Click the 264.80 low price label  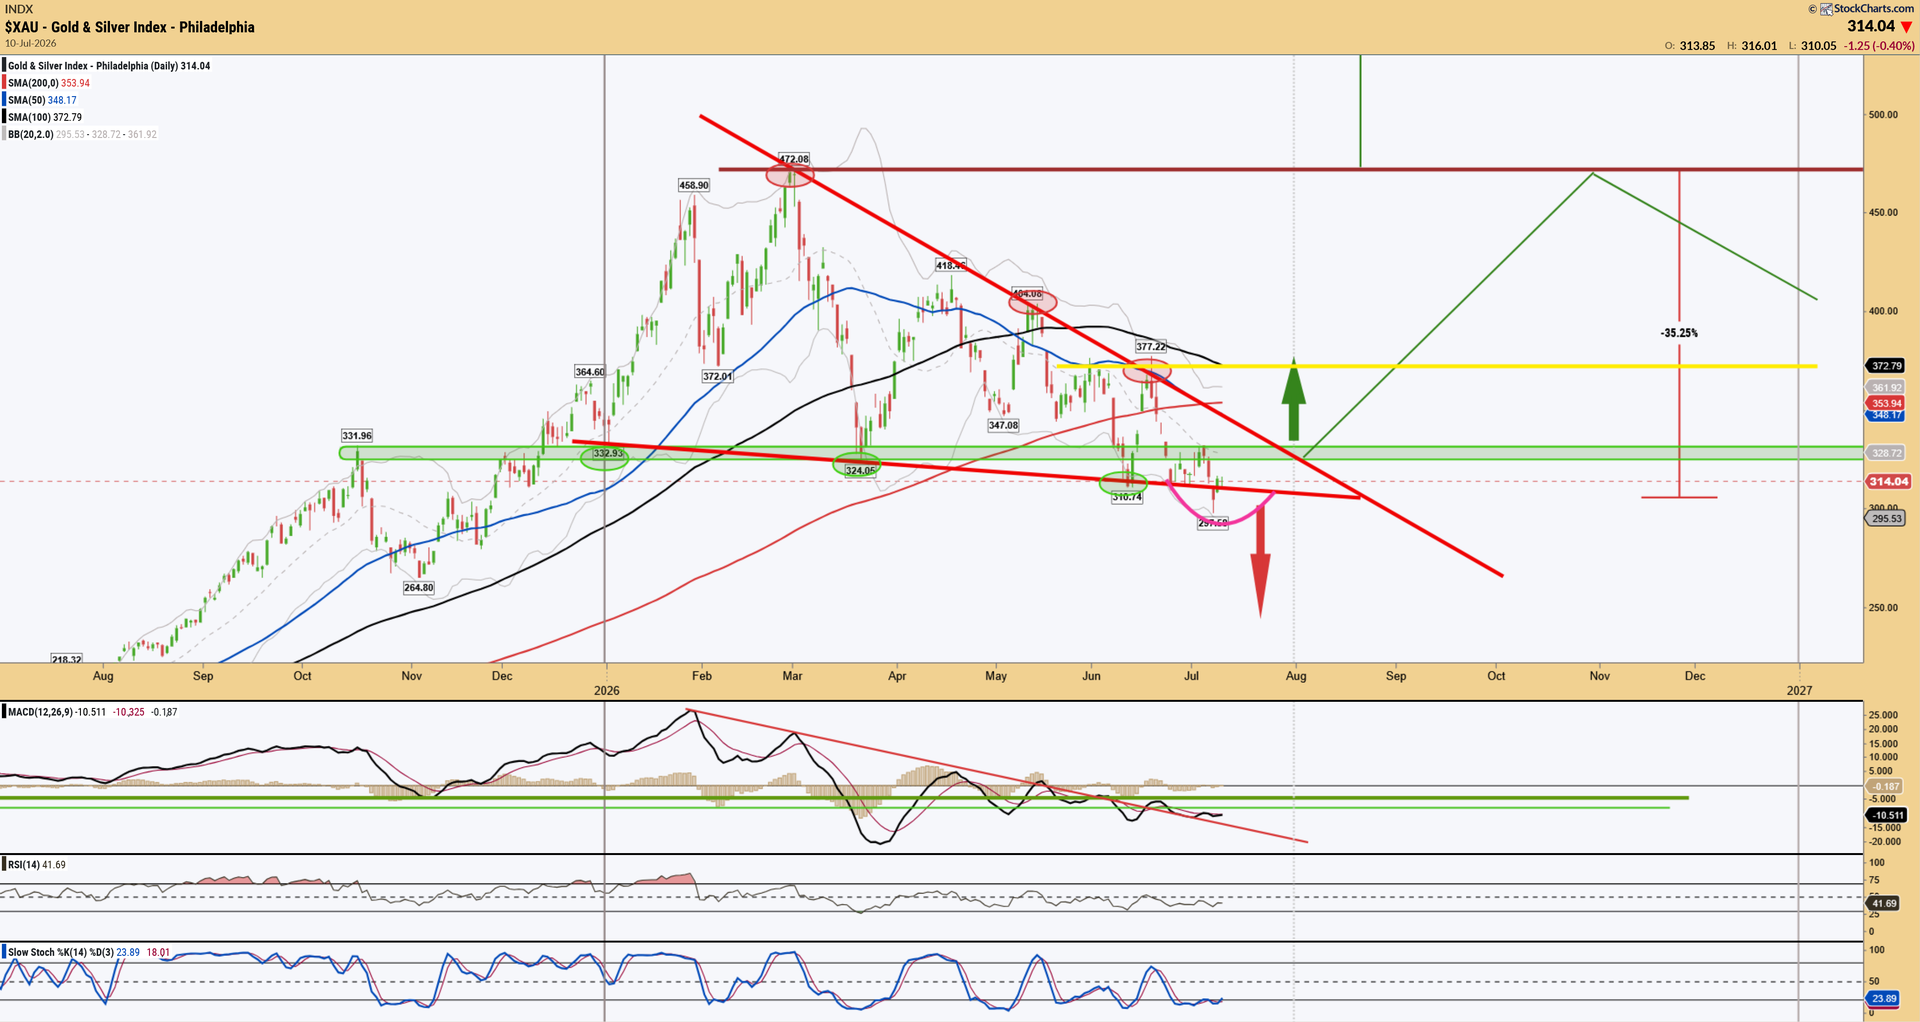[x=418, y=588]
